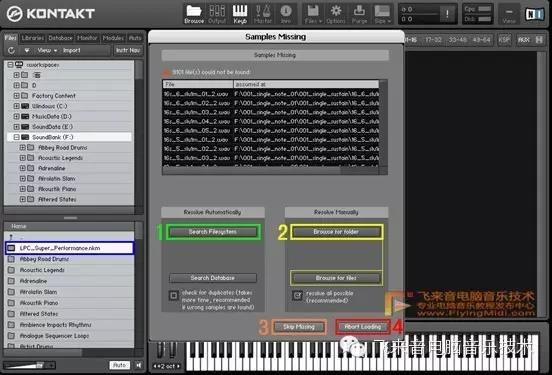The image size is (552, 375).
Task: Click the Skip Missing button
Action: point(299,327)
